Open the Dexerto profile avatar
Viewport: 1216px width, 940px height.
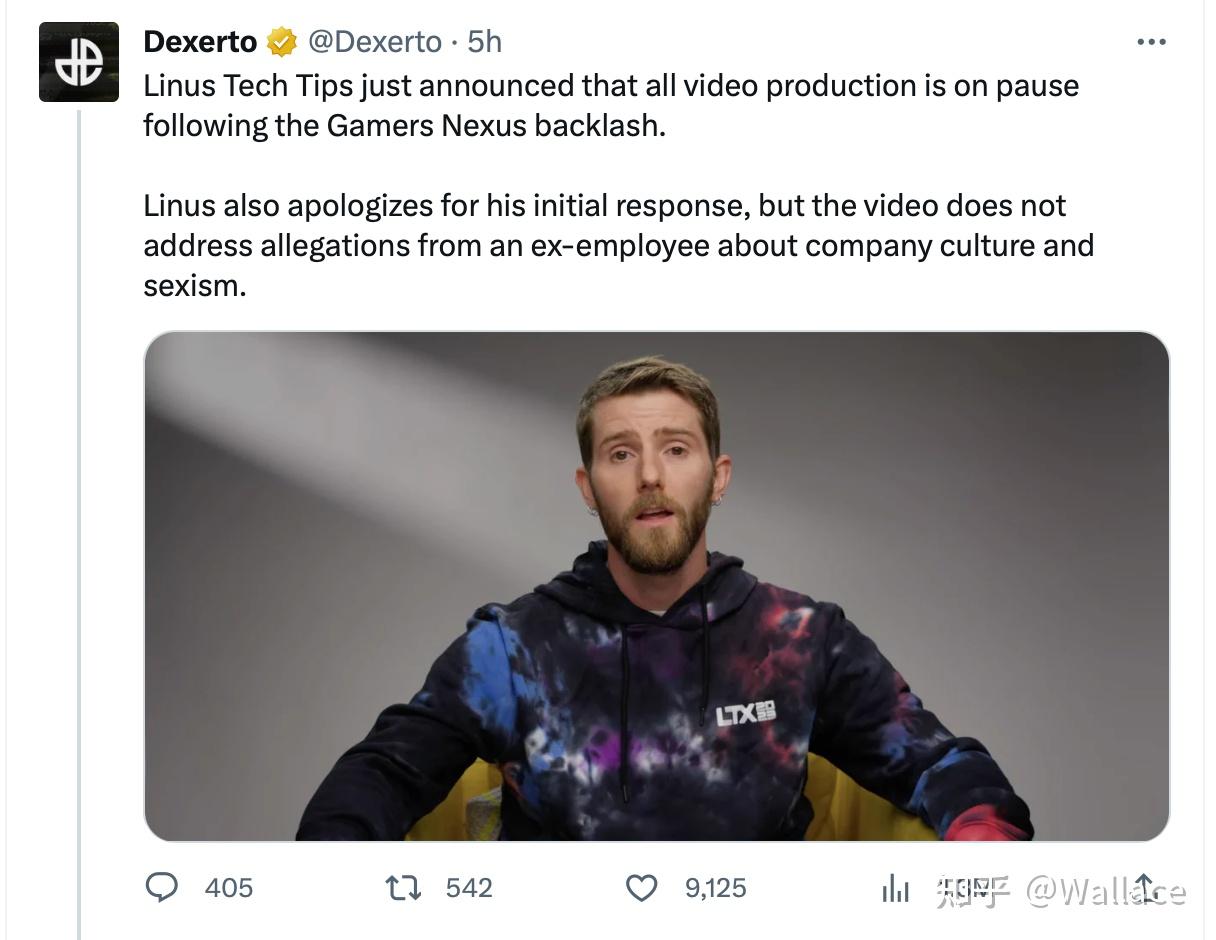tap(79, 62)
